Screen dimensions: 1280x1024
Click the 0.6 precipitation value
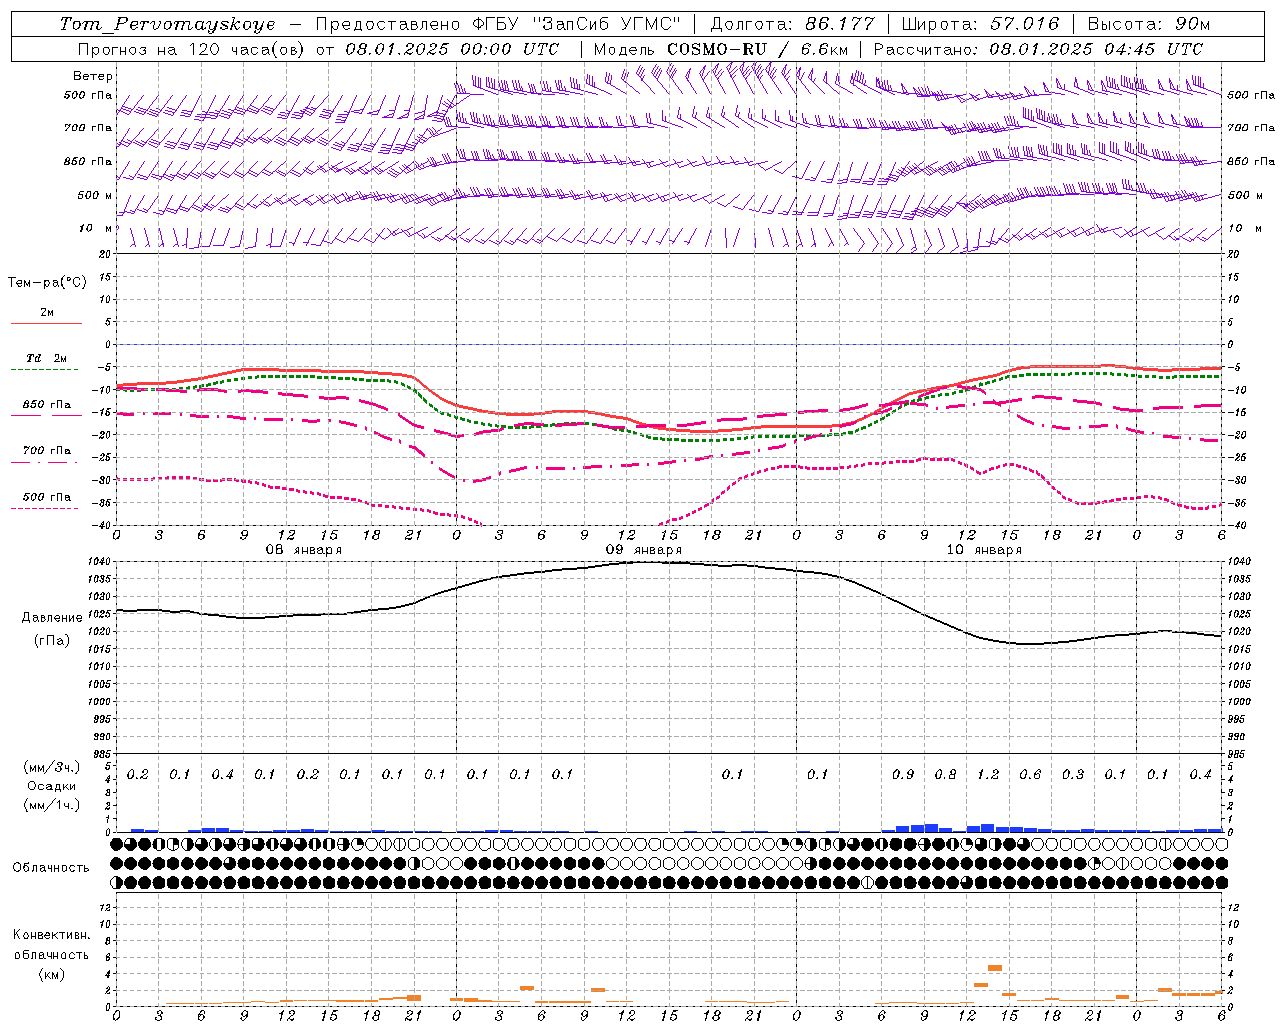(1030, 775)
